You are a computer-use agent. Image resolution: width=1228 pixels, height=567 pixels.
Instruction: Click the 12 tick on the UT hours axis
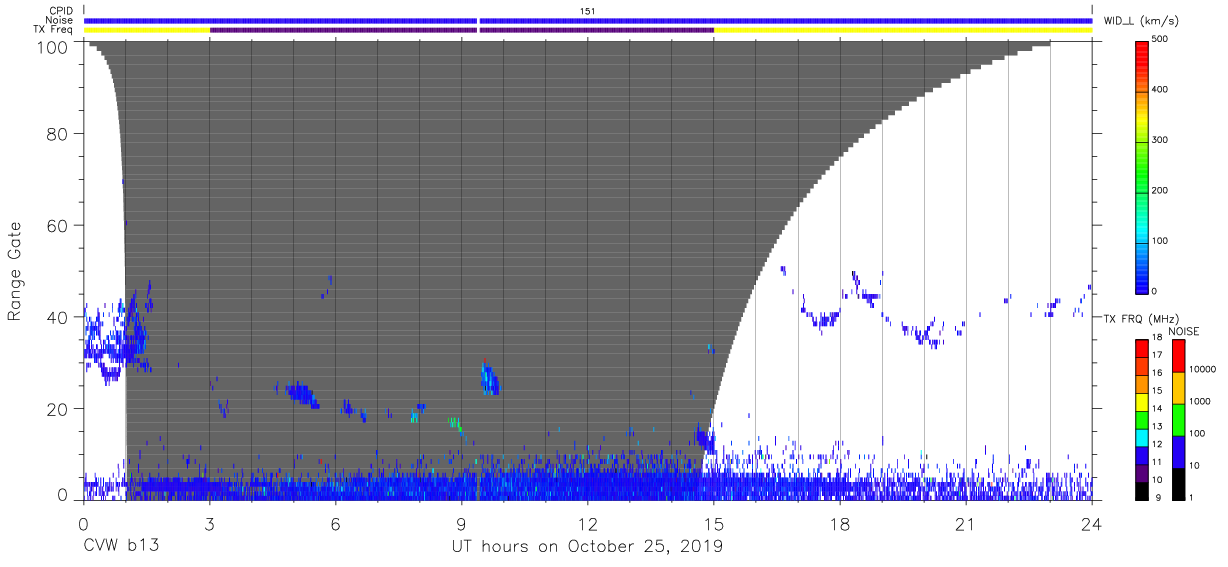click(588, 525)
